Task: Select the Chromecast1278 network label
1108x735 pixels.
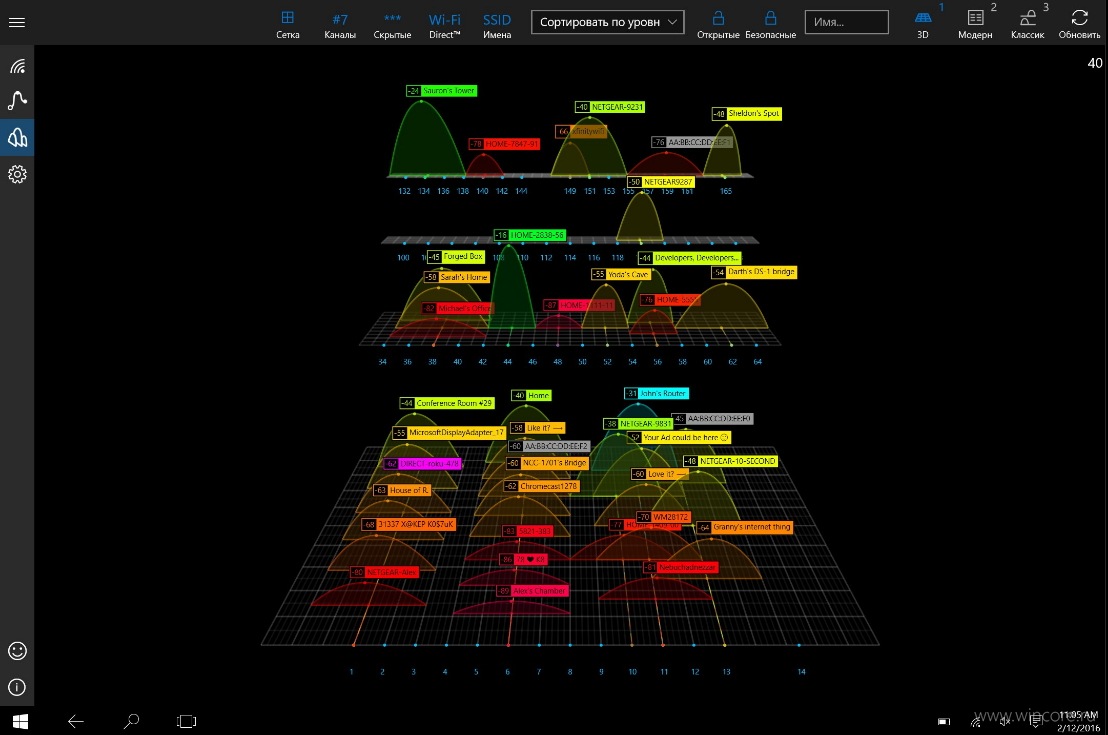Action: pyautogui.click(x=542, y=486)
